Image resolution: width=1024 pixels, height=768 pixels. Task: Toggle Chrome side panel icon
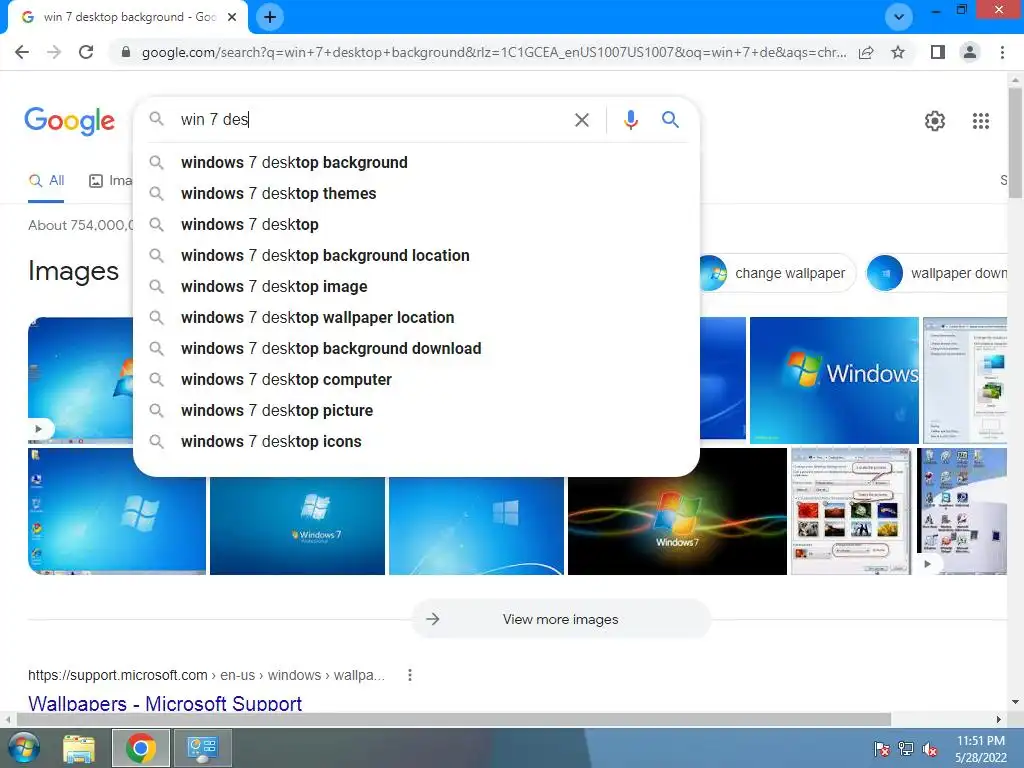[938, 52]
